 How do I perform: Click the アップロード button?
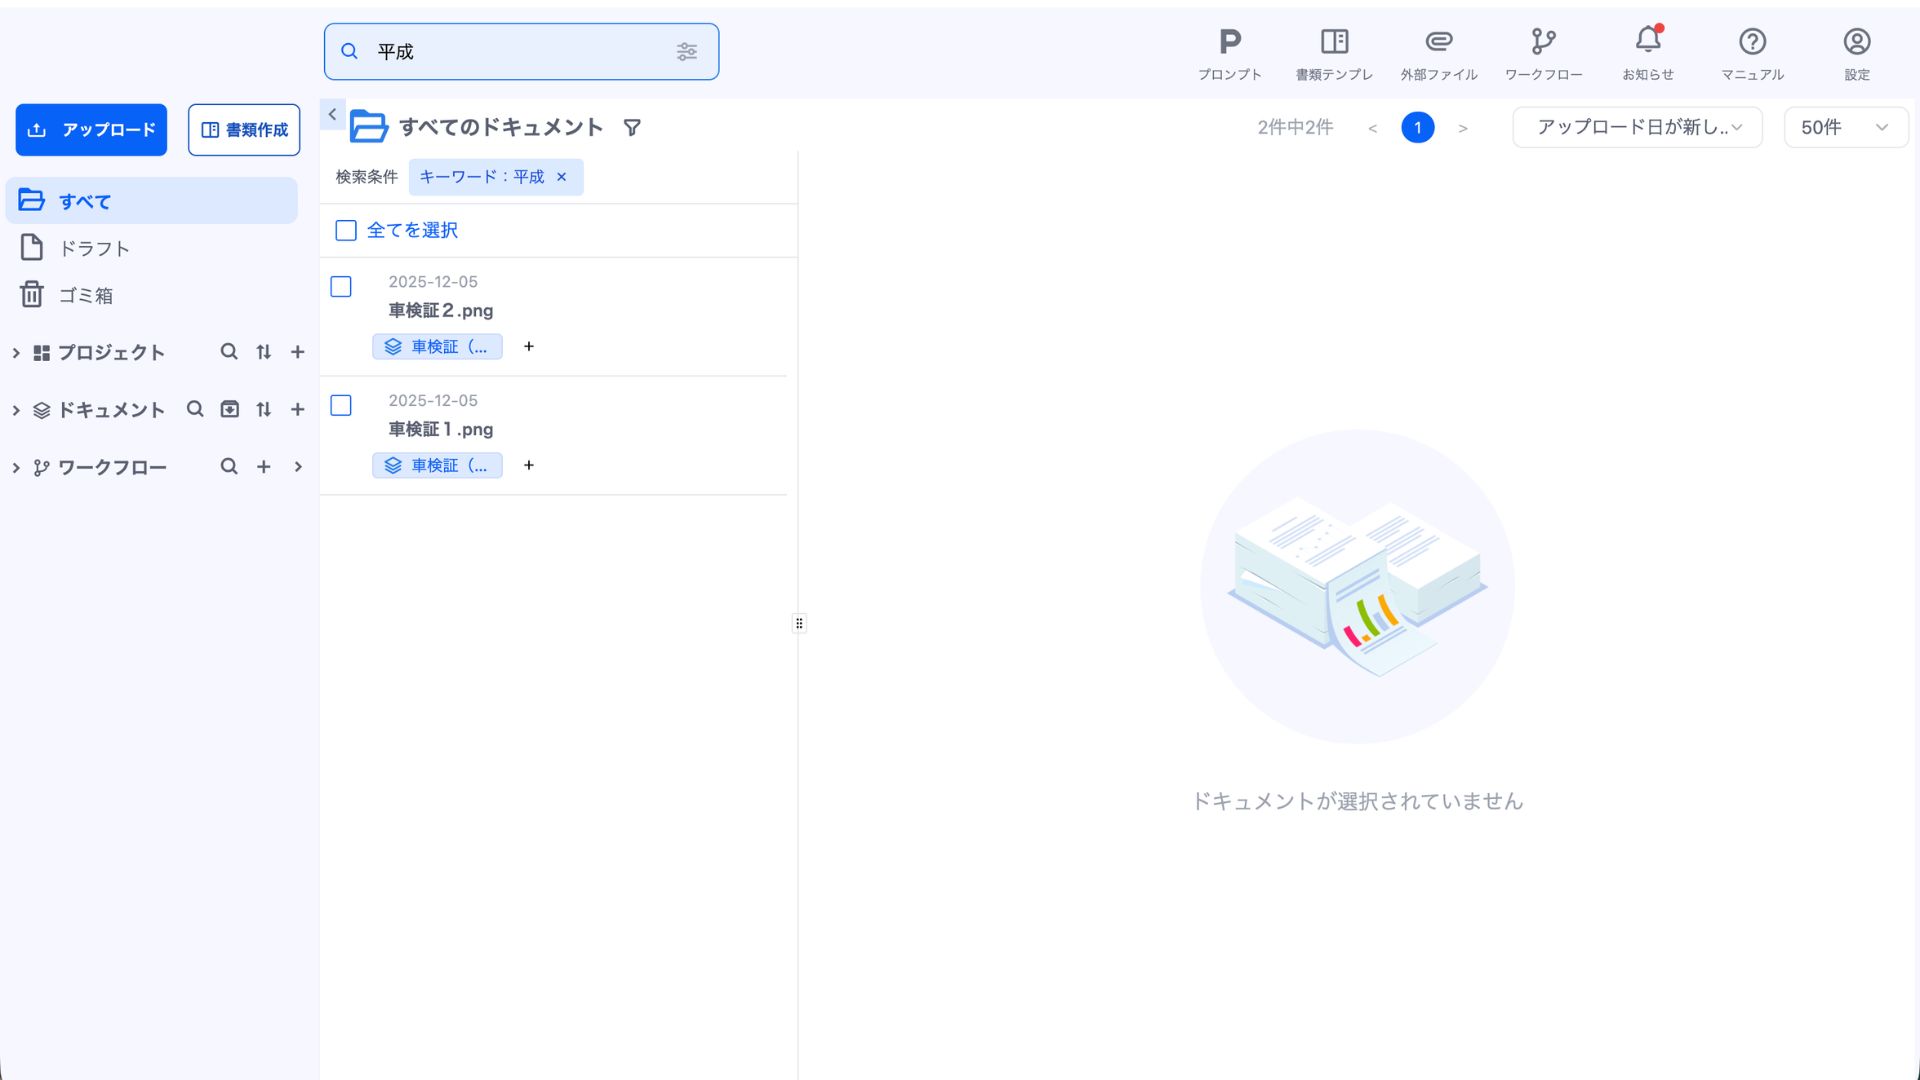pyautogui.click(x=91, y=130)
